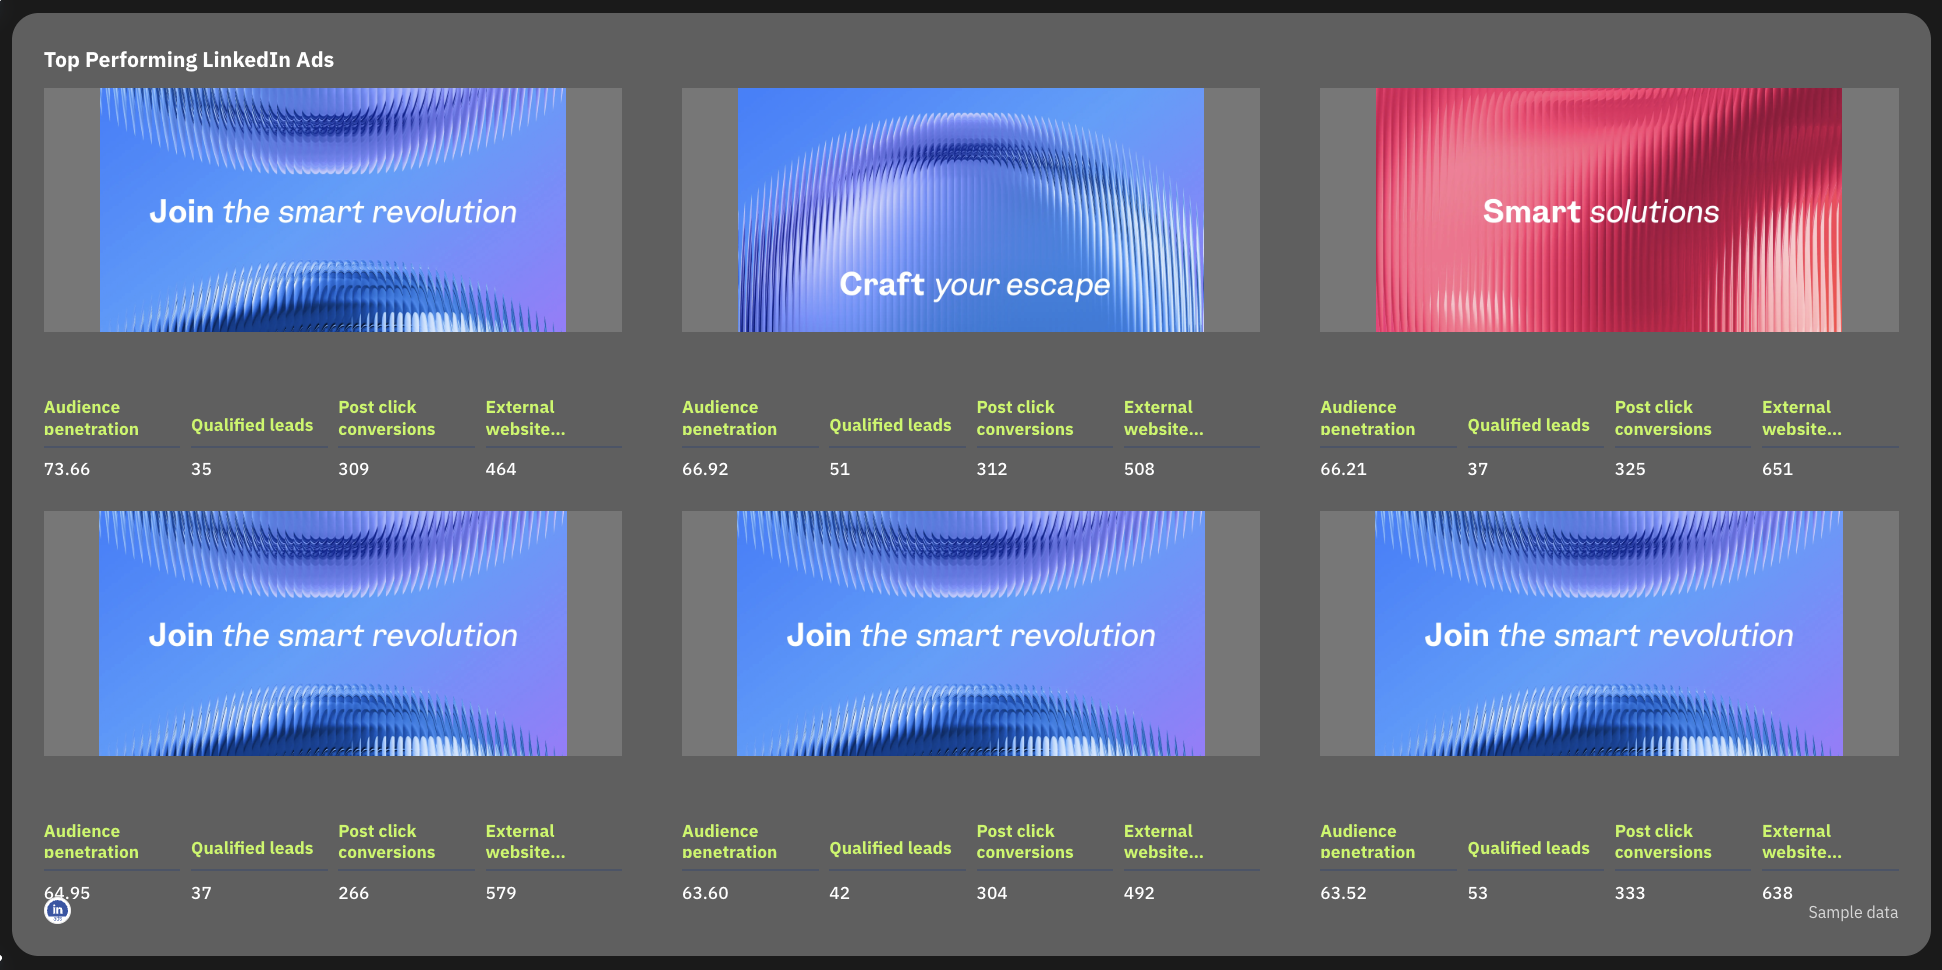Click the audience penetration value 66.92

[705, 469]
